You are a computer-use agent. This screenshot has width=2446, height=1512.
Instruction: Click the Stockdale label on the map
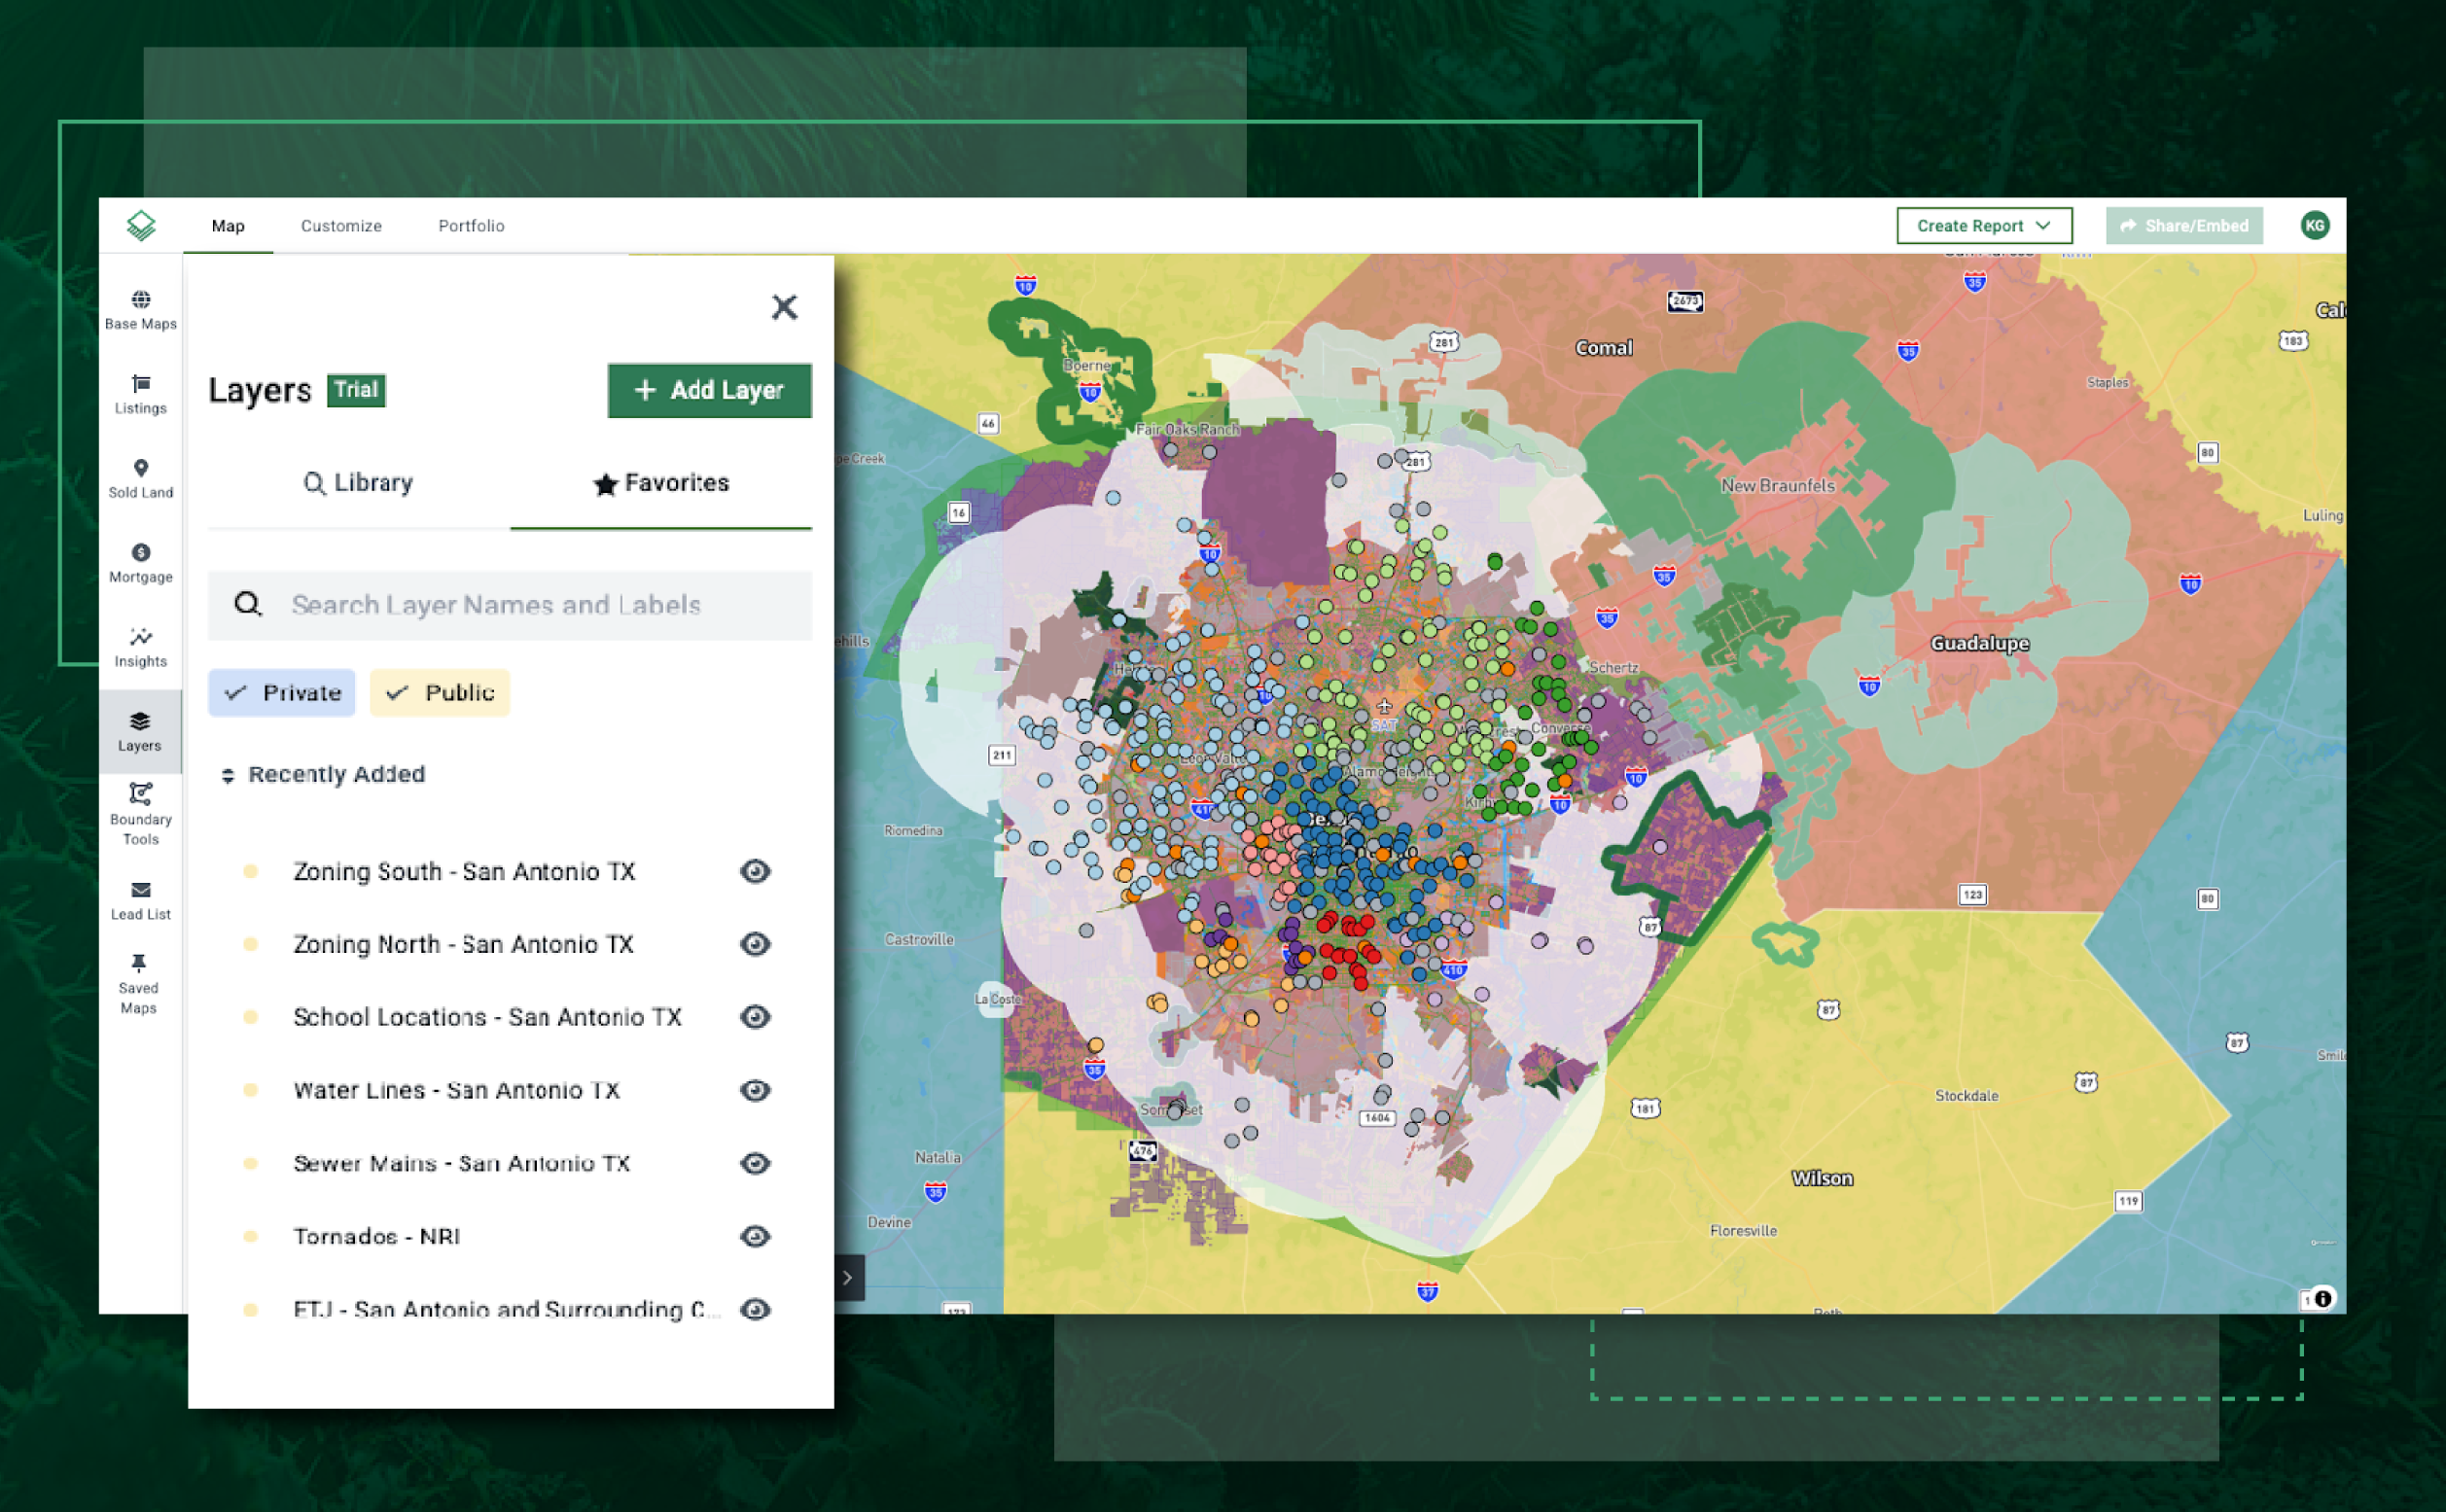(1966, 1095)
